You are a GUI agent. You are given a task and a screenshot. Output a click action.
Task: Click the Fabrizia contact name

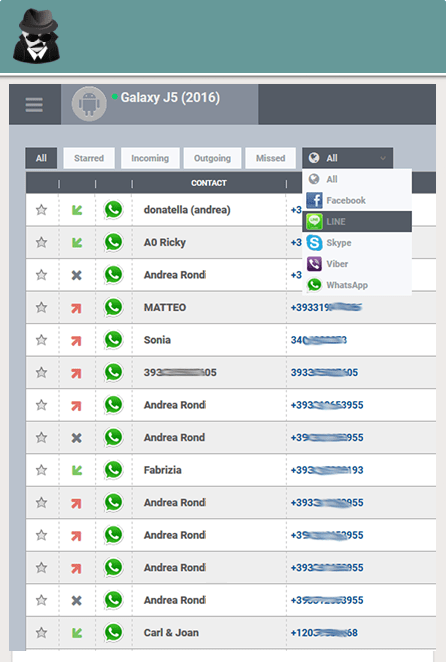[163, 470]
